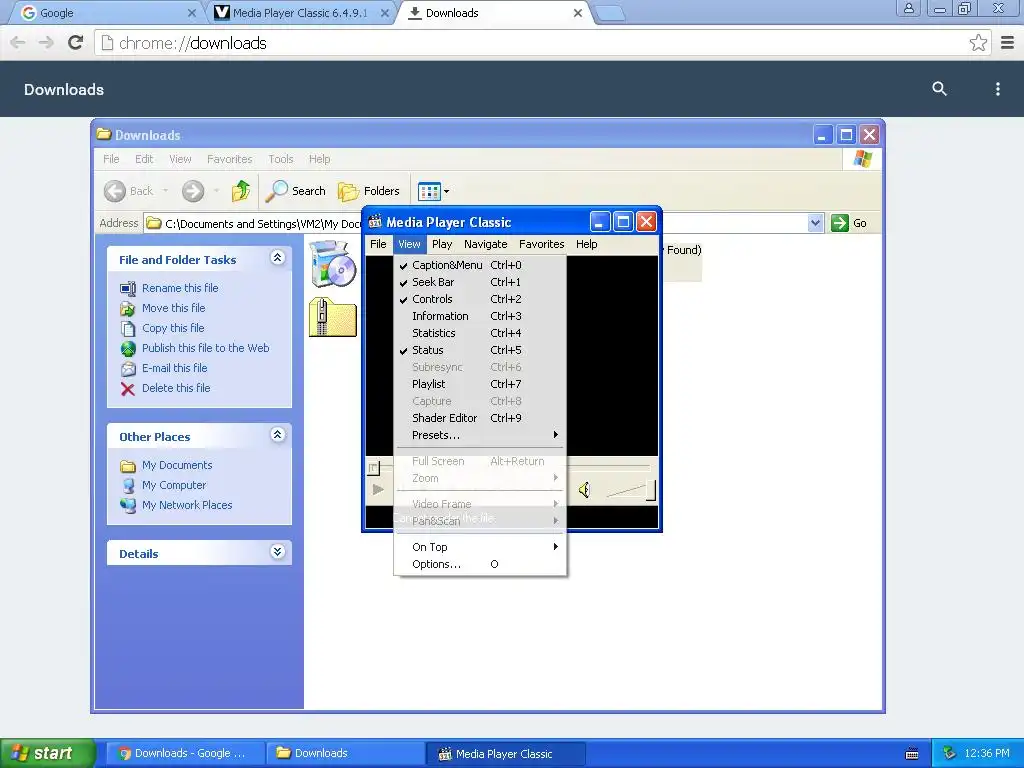1024x768 pixels.
Task: Switch to Downloads folder taskbar button
Action: pos(345,753)
